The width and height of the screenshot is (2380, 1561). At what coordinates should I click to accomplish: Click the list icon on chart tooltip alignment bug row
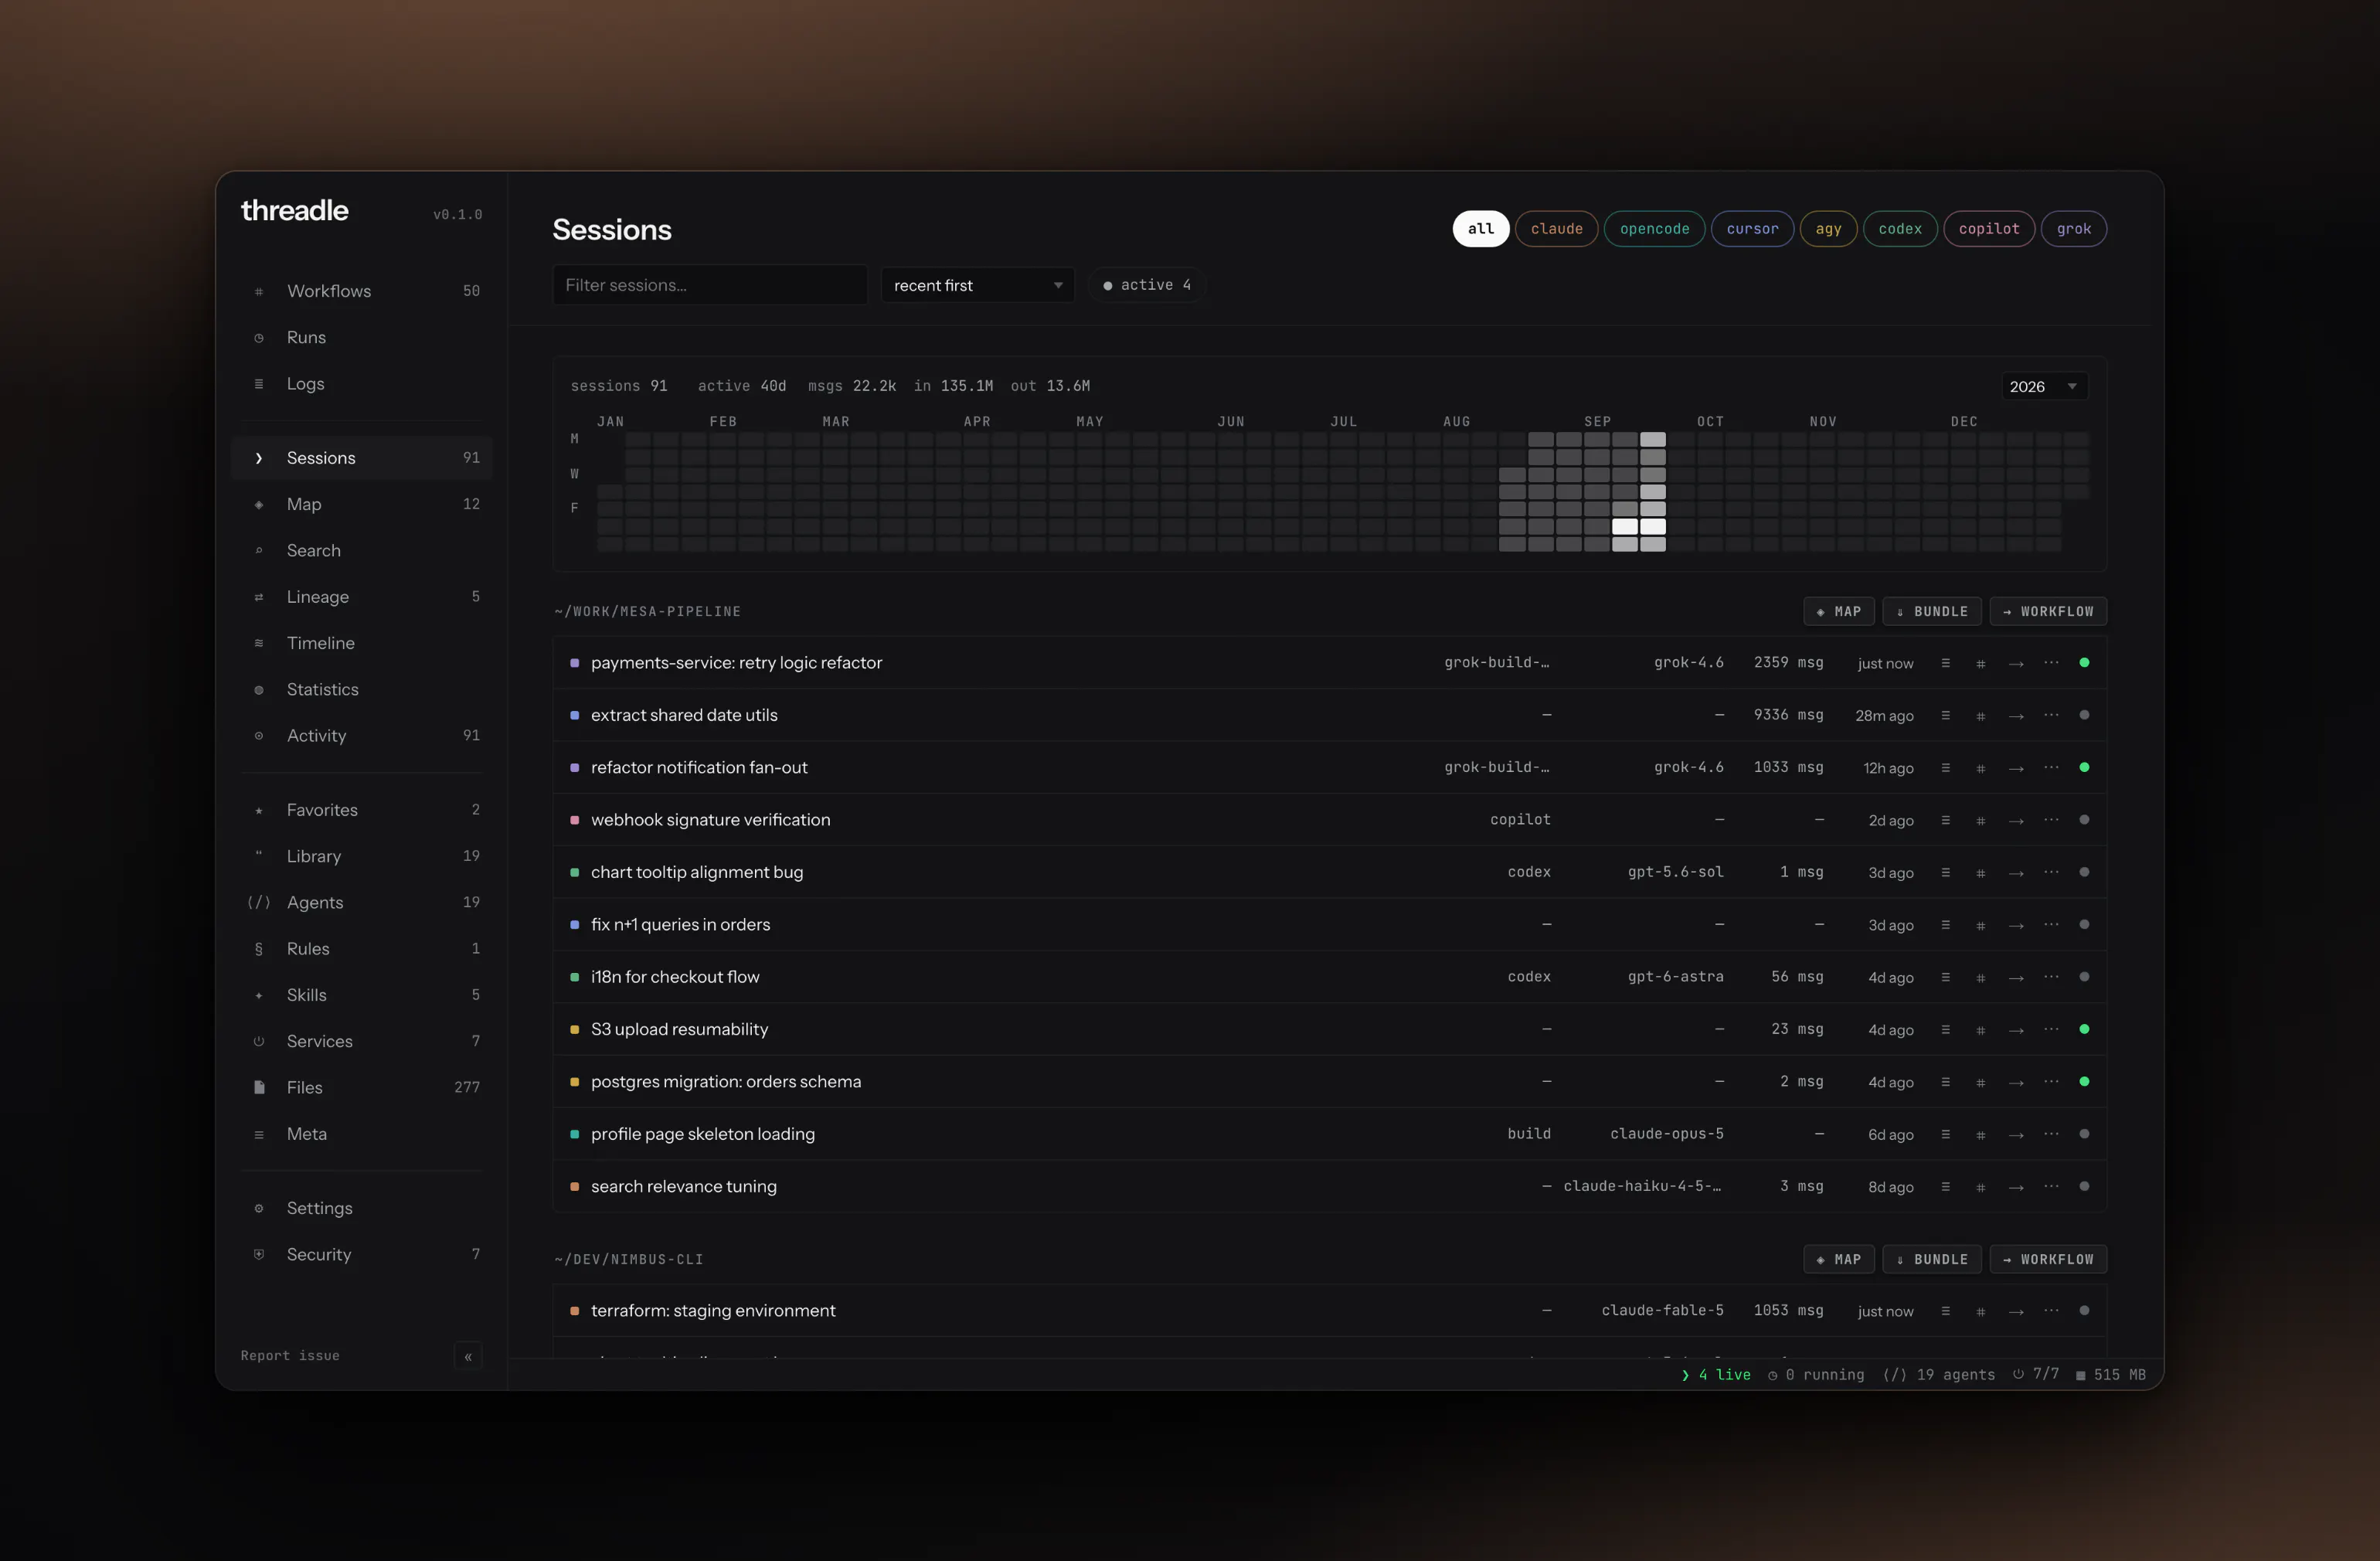tap(1945, 872)
